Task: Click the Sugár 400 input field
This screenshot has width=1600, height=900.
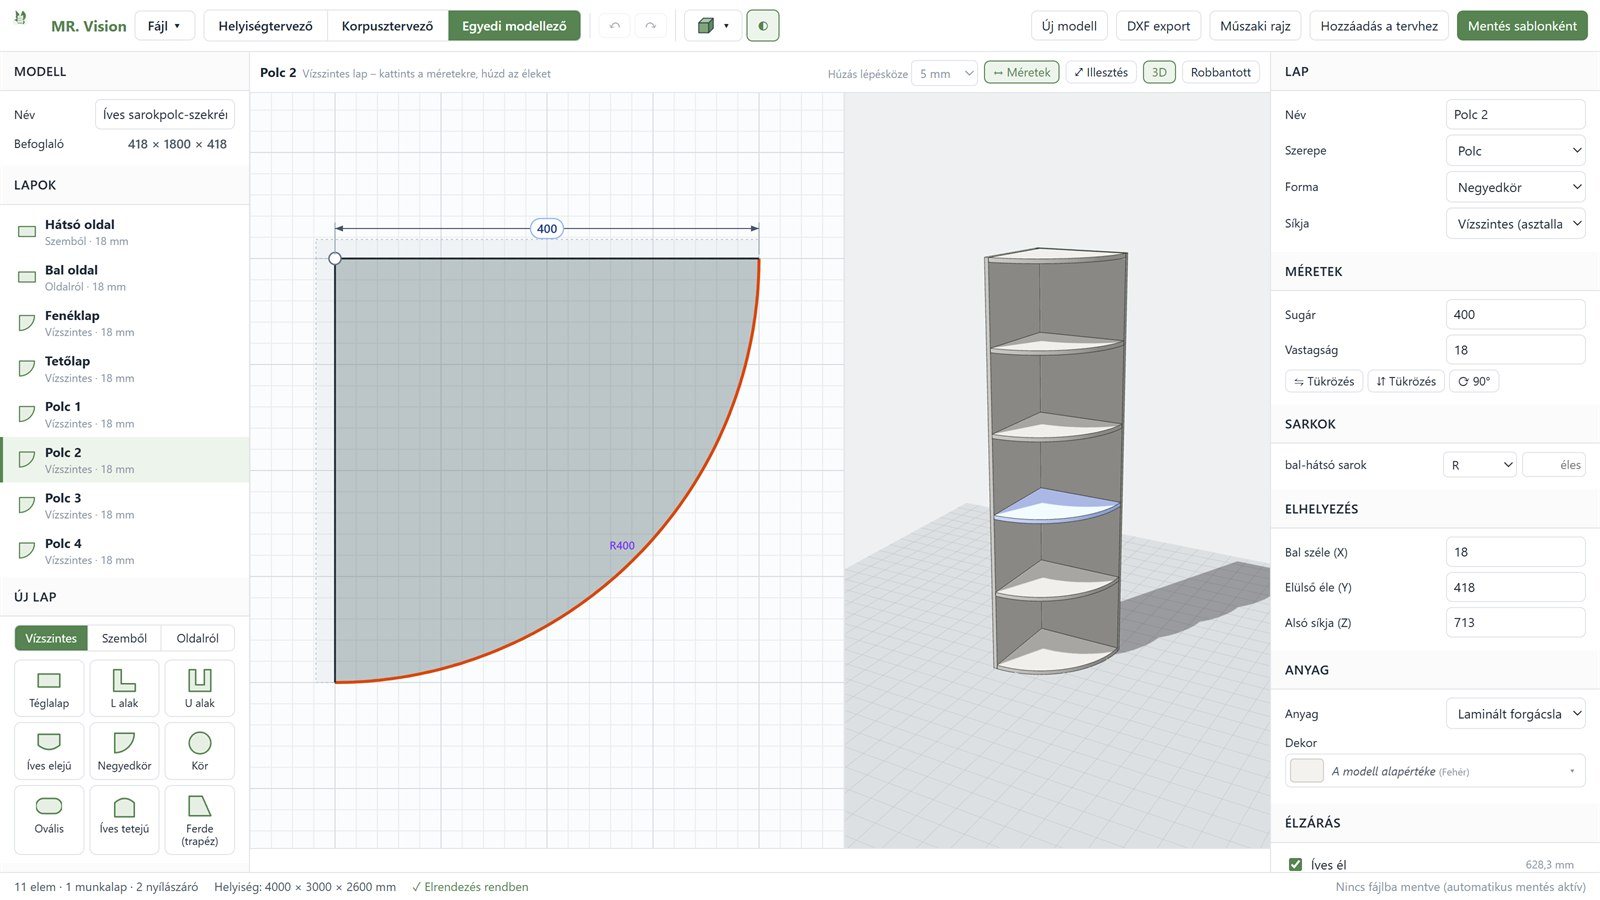Action: point(1515,314)
